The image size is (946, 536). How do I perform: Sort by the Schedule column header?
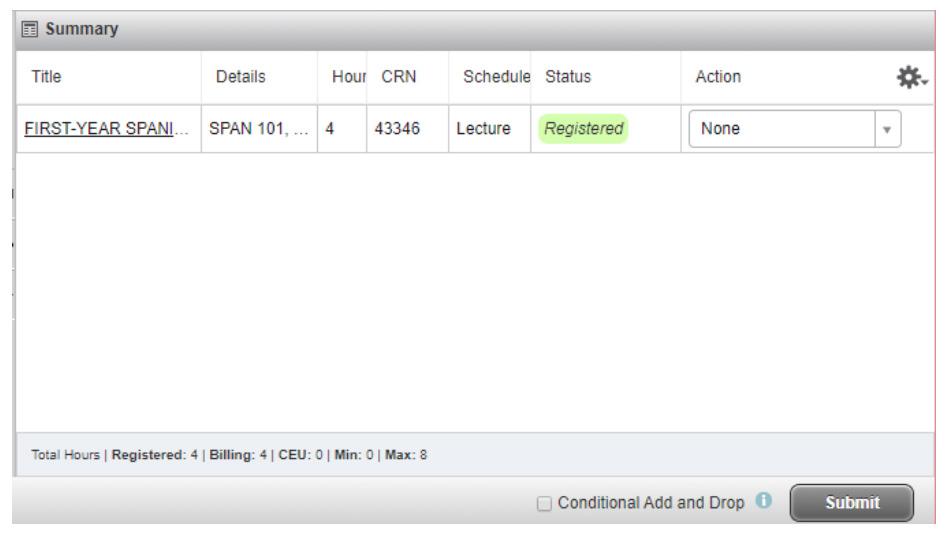(x=497, y=77)
